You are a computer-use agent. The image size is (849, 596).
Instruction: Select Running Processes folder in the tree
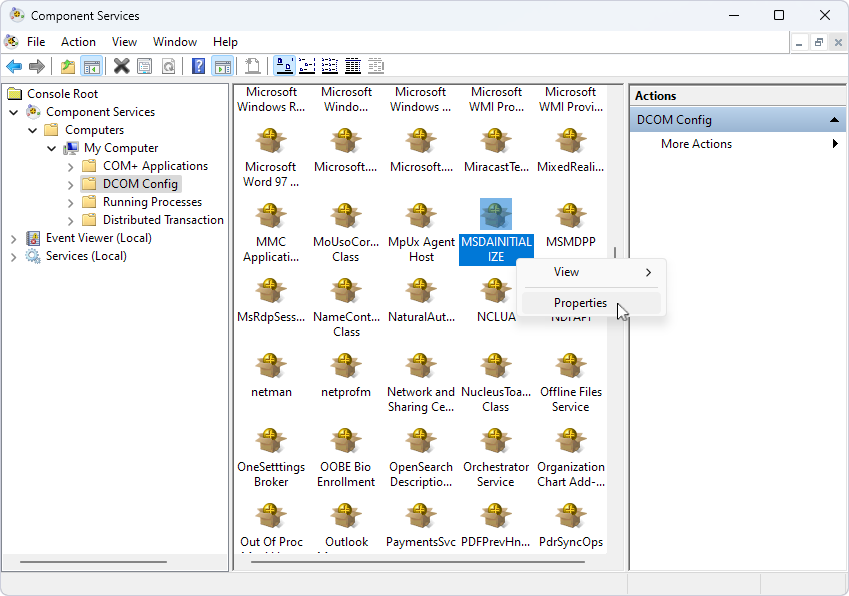click(x=152, y=202)
